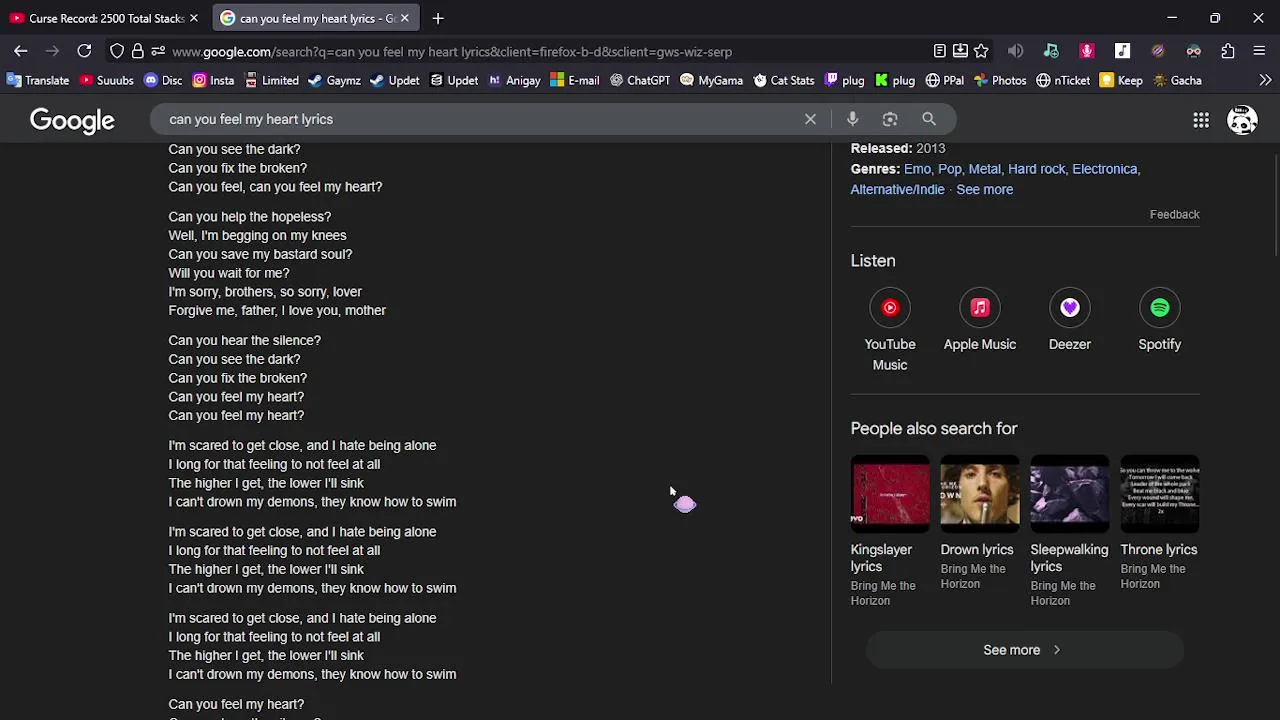Open the Gacha bookmark

[1177, 80]
